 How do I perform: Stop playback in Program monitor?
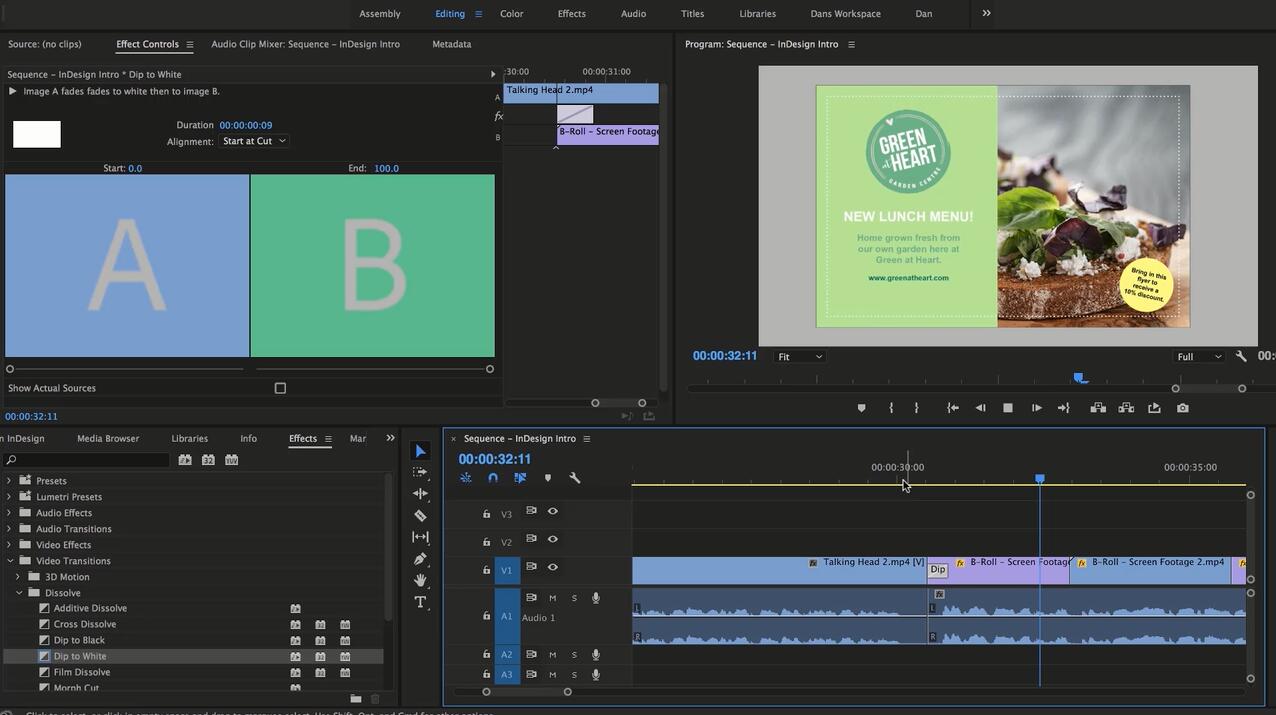click(1008, 408)
